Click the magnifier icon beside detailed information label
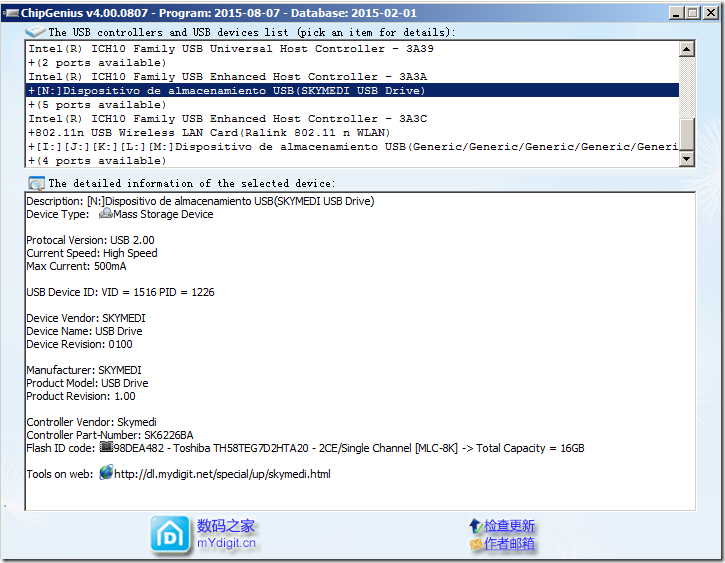The image size is (725, 563). (36, 184)
